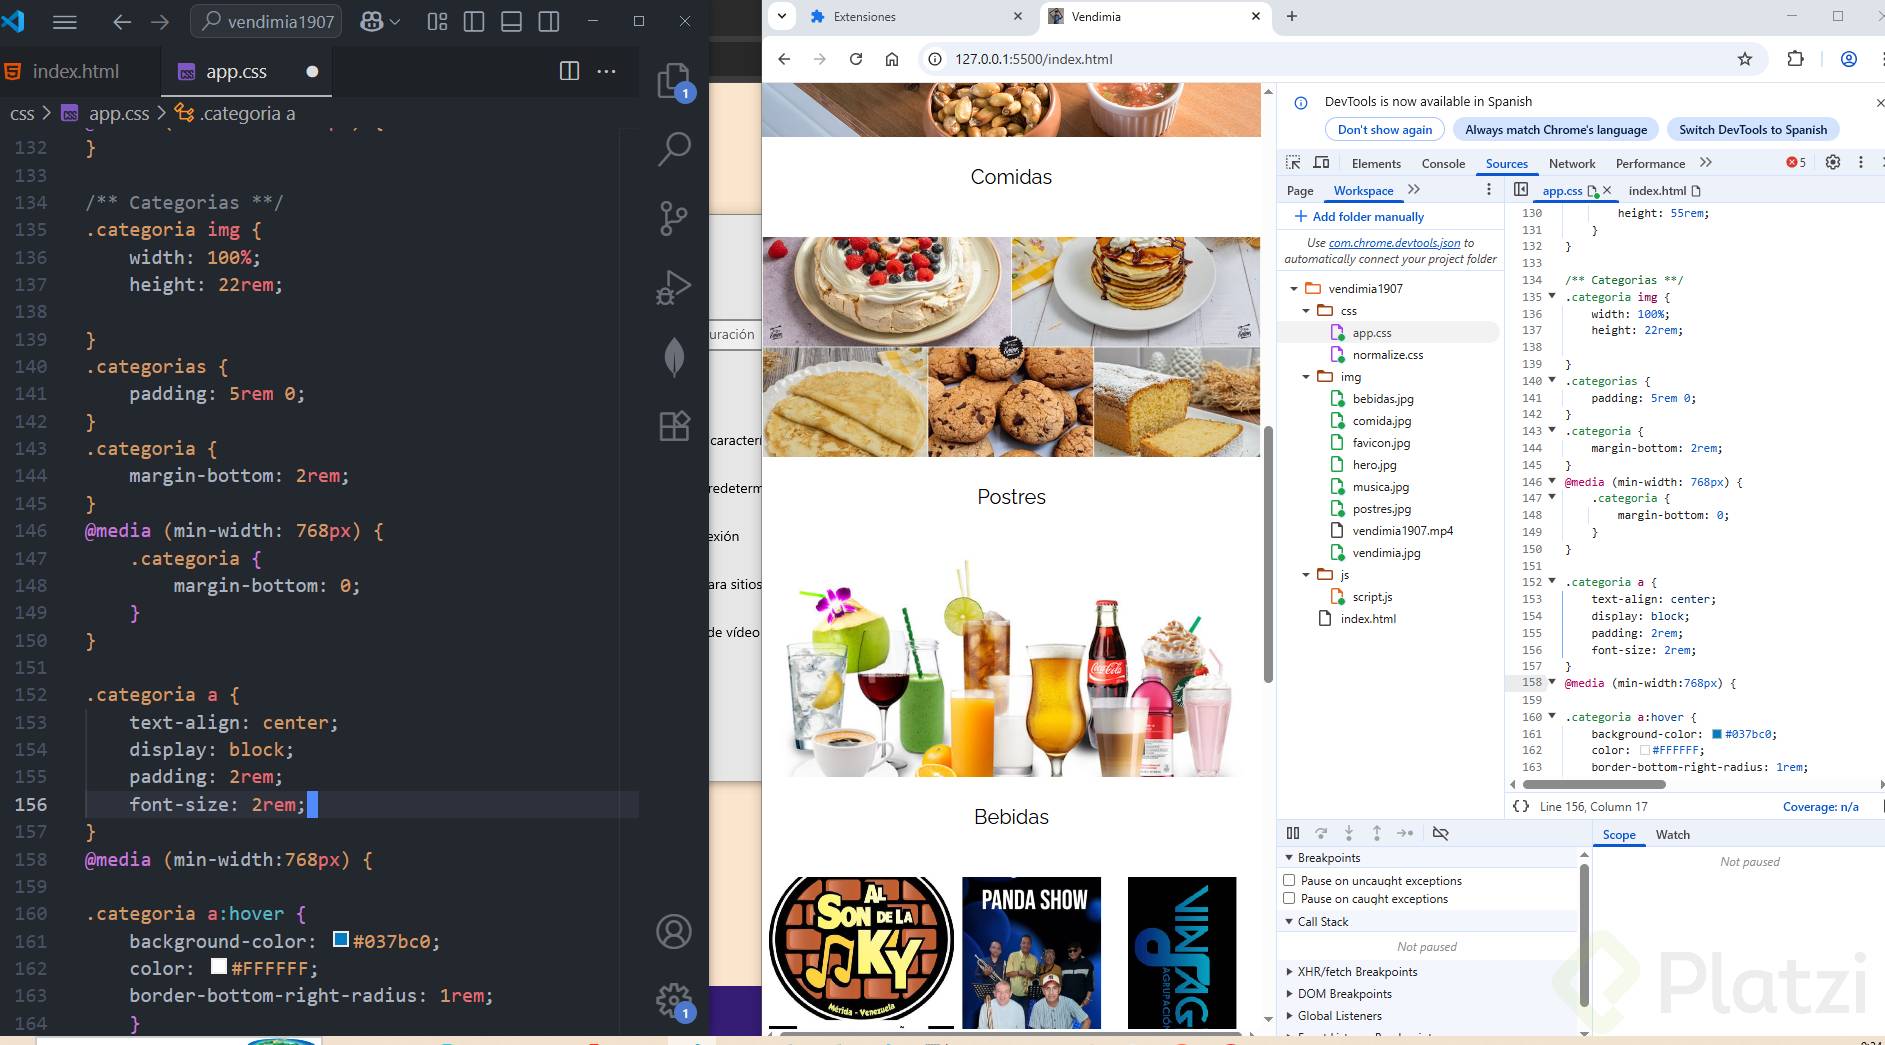Image resolution: width=1885 pixels, height=1045 pixels.
Task: Activate the DevTools inspect element tool
Action: (1293, 163)
